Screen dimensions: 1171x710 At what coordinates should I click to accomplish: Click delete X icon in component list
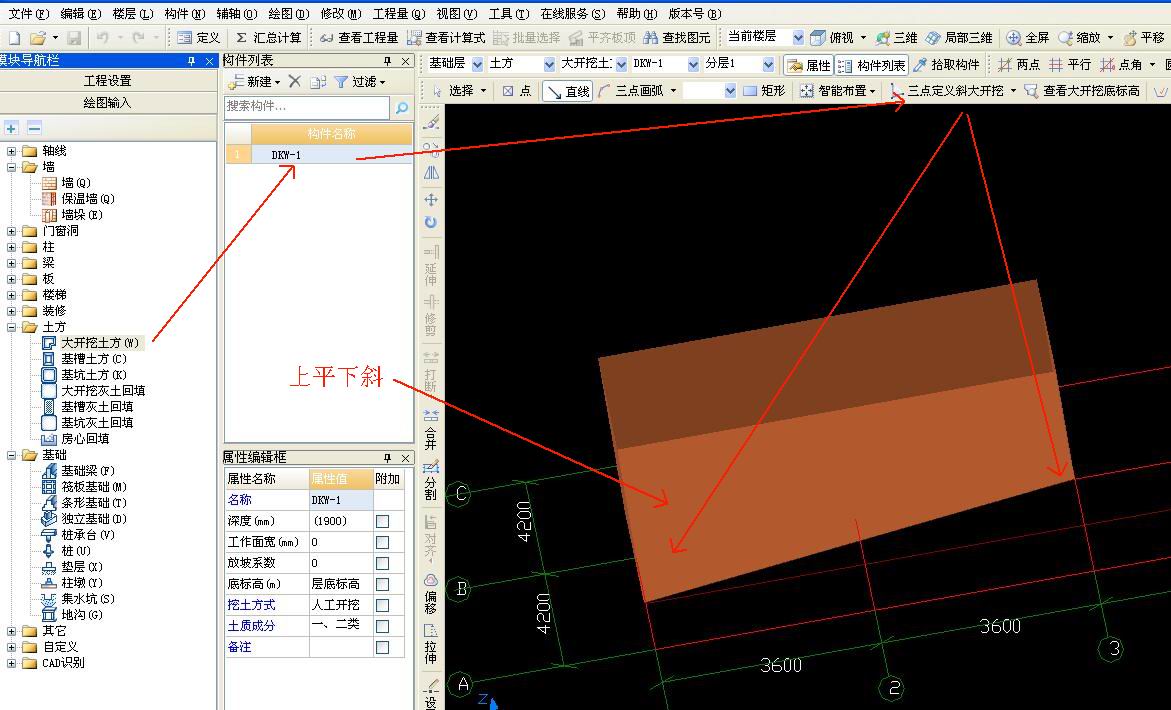click(x=295, y=81)
